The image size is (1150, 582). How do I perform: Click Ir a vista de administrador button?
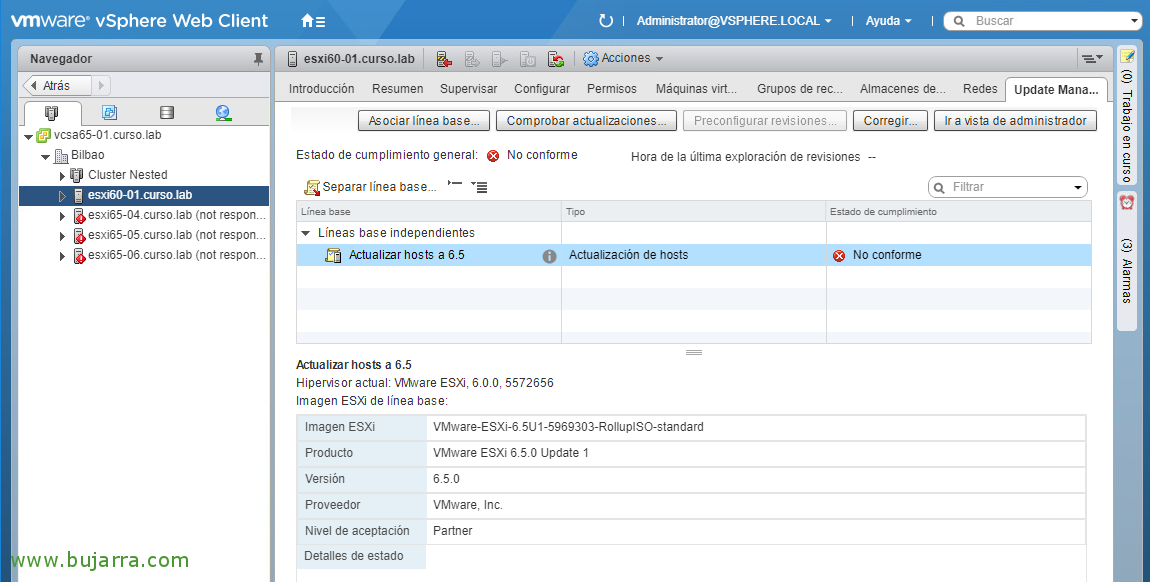click(x=1015, y=121)
